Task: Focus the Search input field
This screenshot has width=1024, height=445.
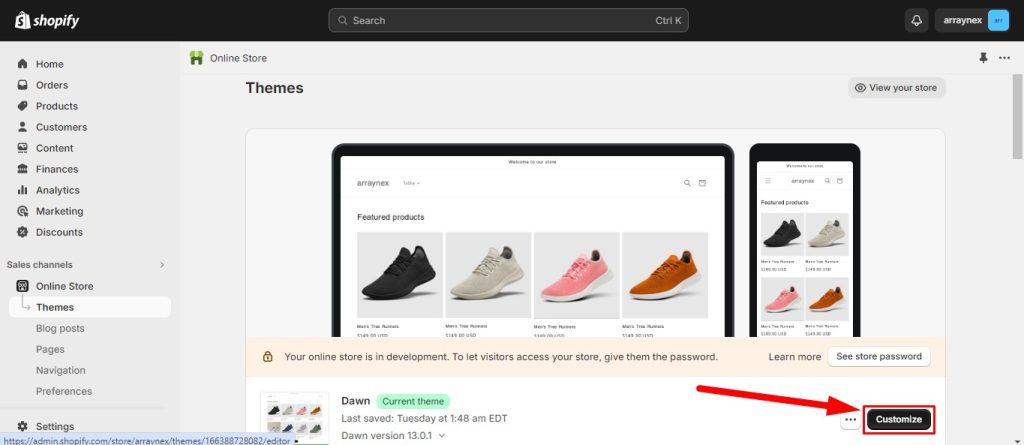Action: [x=508, y=20]
